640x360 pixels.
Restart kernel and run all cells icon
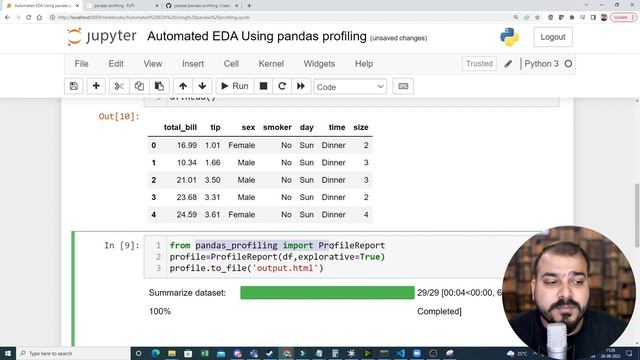tap(301, 86)
